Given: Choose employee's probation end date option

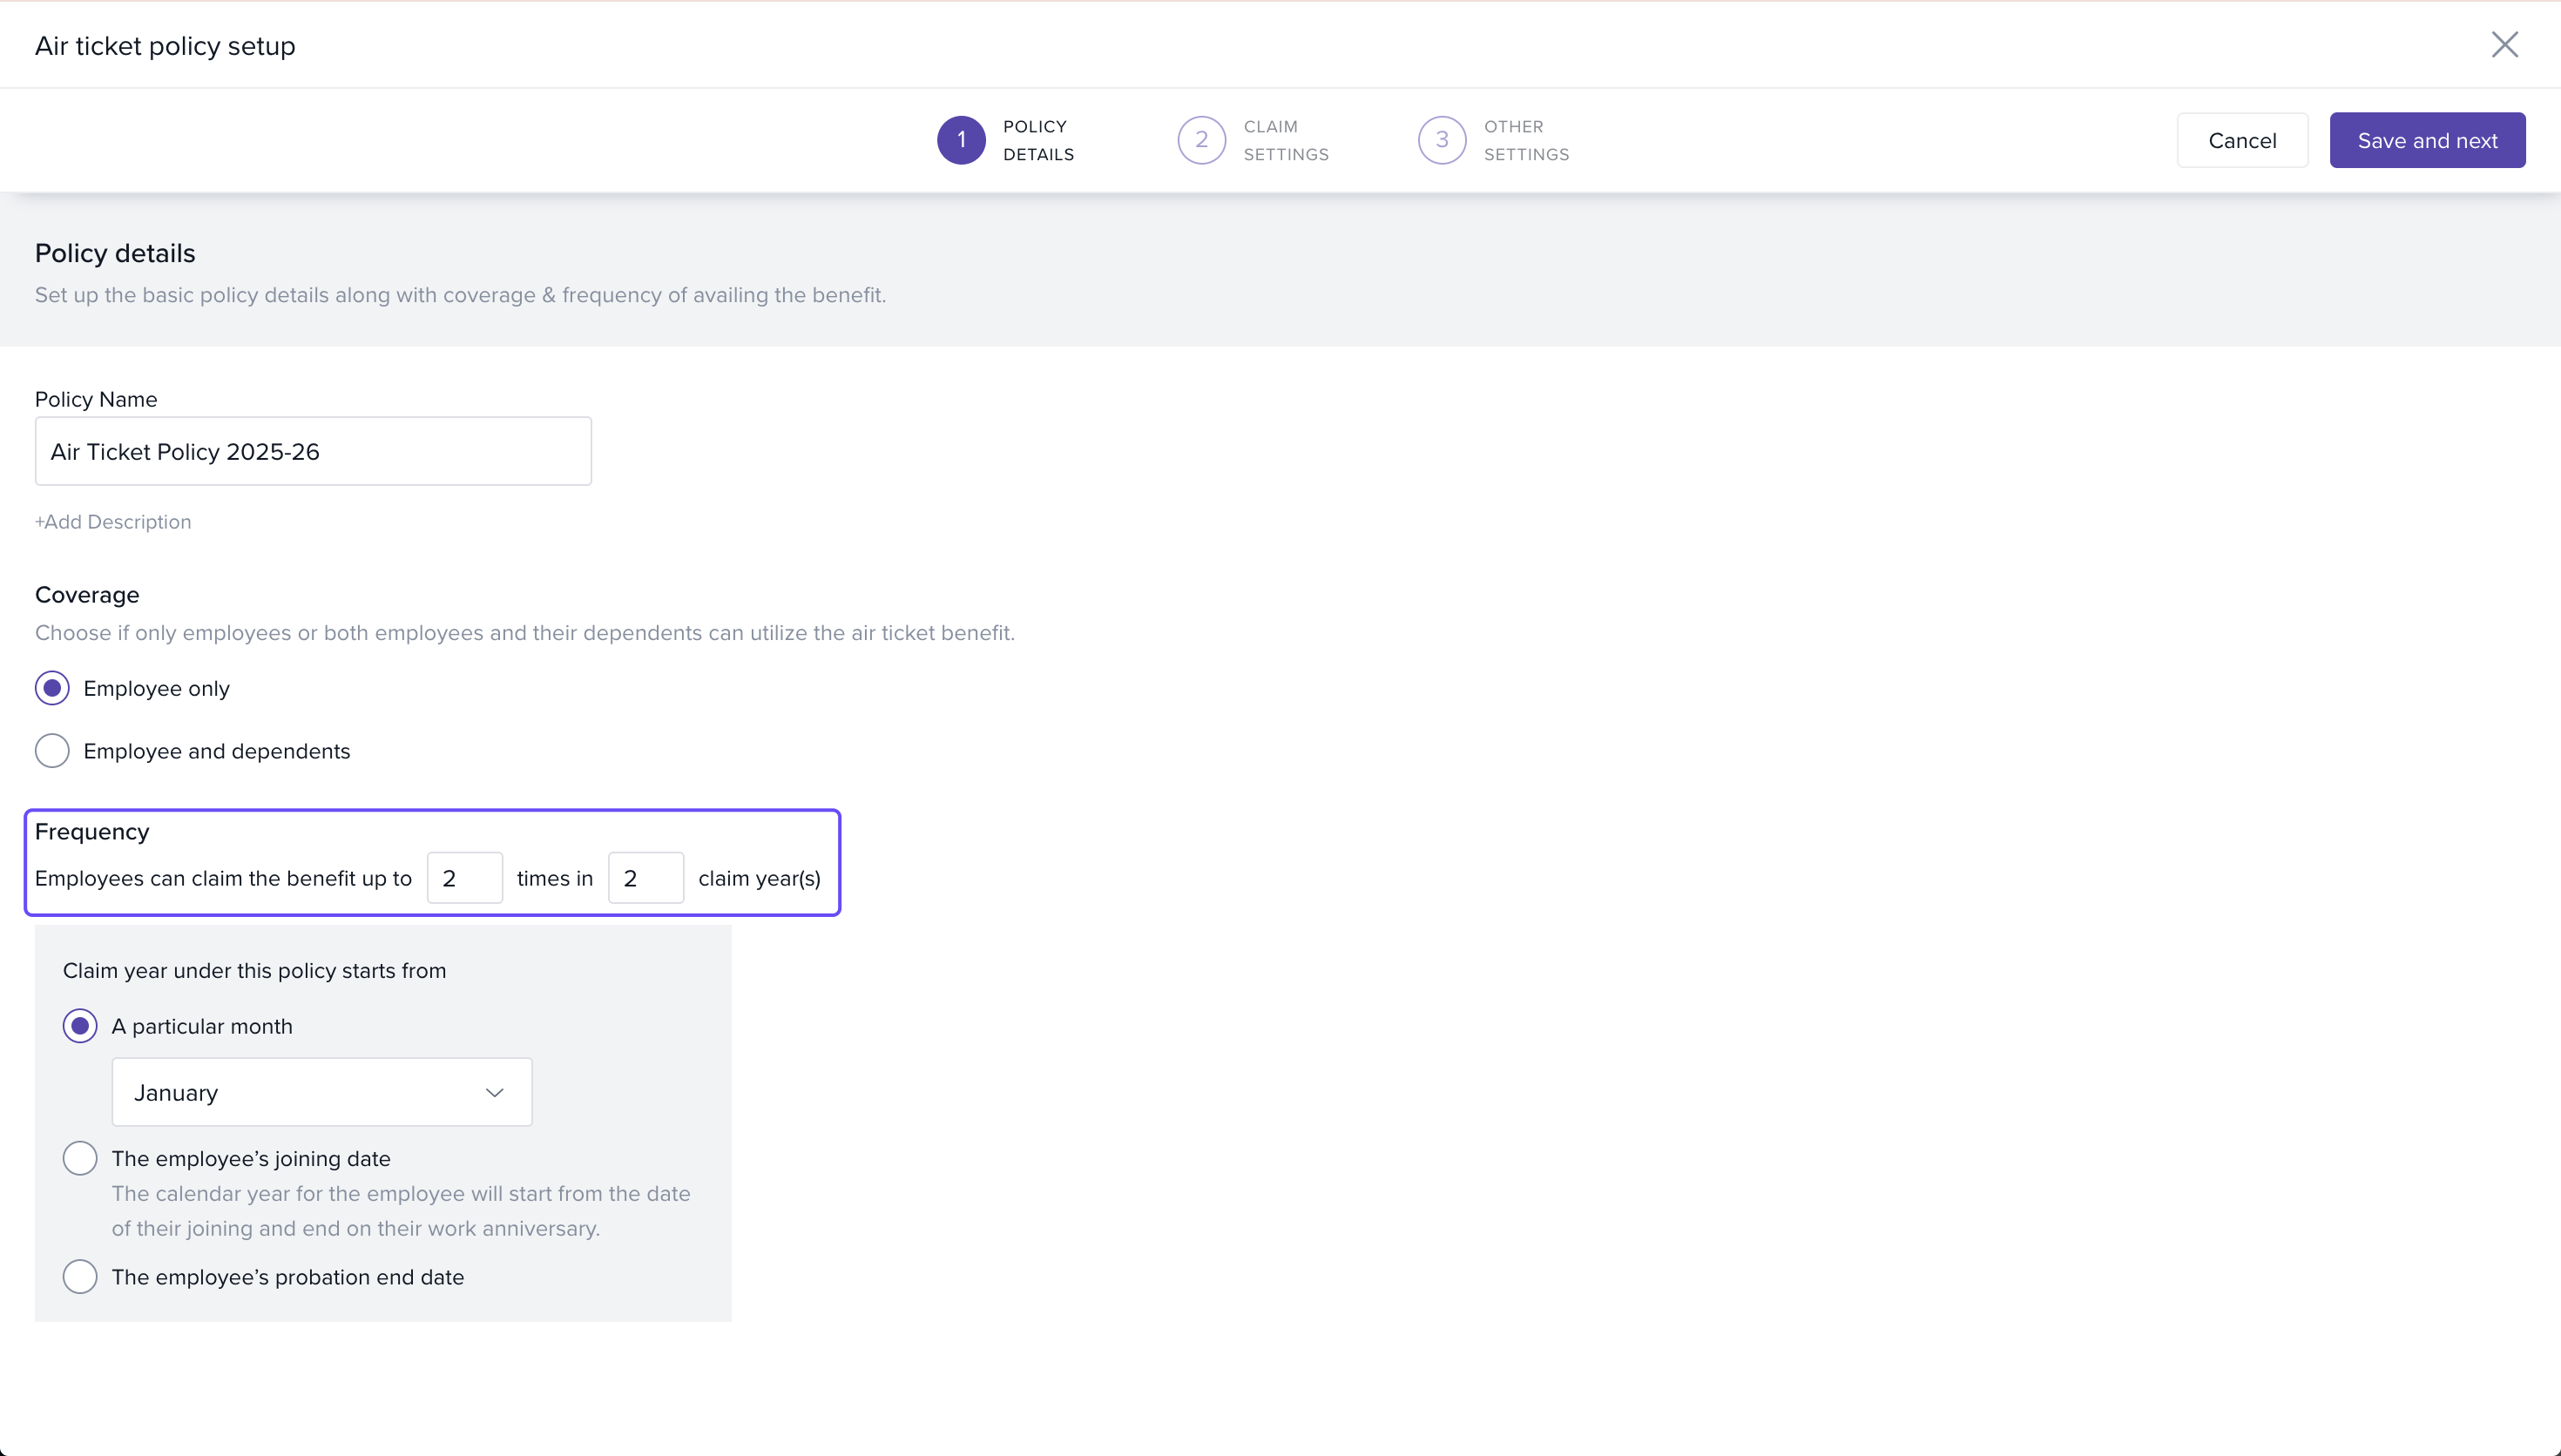Looking at the screenshot, I should (x=80, y=1277).
